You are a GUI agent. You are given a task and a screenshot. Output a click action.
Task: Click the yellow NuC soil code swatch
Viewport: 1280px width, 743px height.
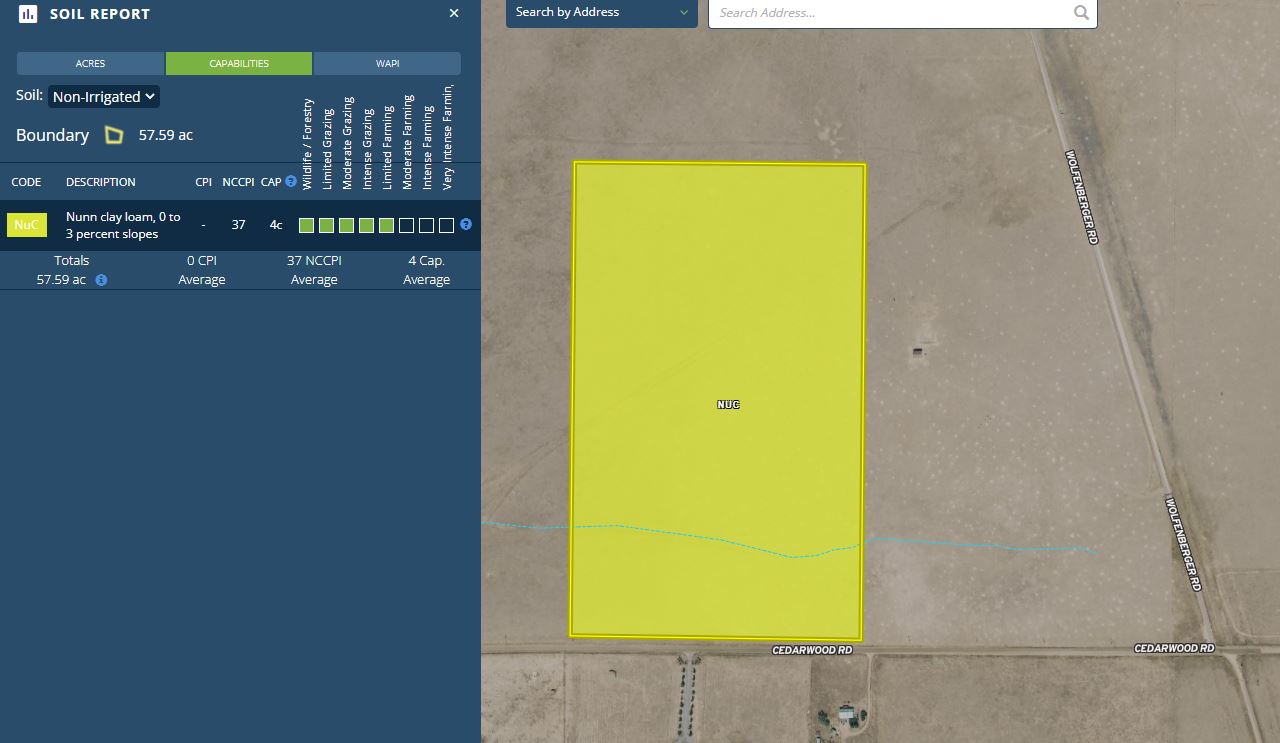[x=27, y=225]
